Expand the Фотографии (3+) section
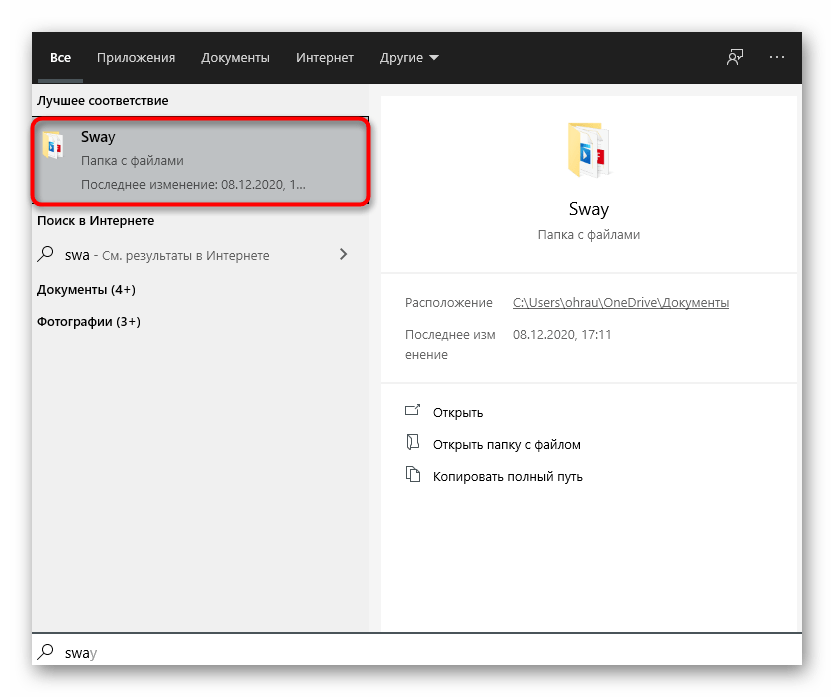This screenshot has width=834, height=697. (89, 321)
